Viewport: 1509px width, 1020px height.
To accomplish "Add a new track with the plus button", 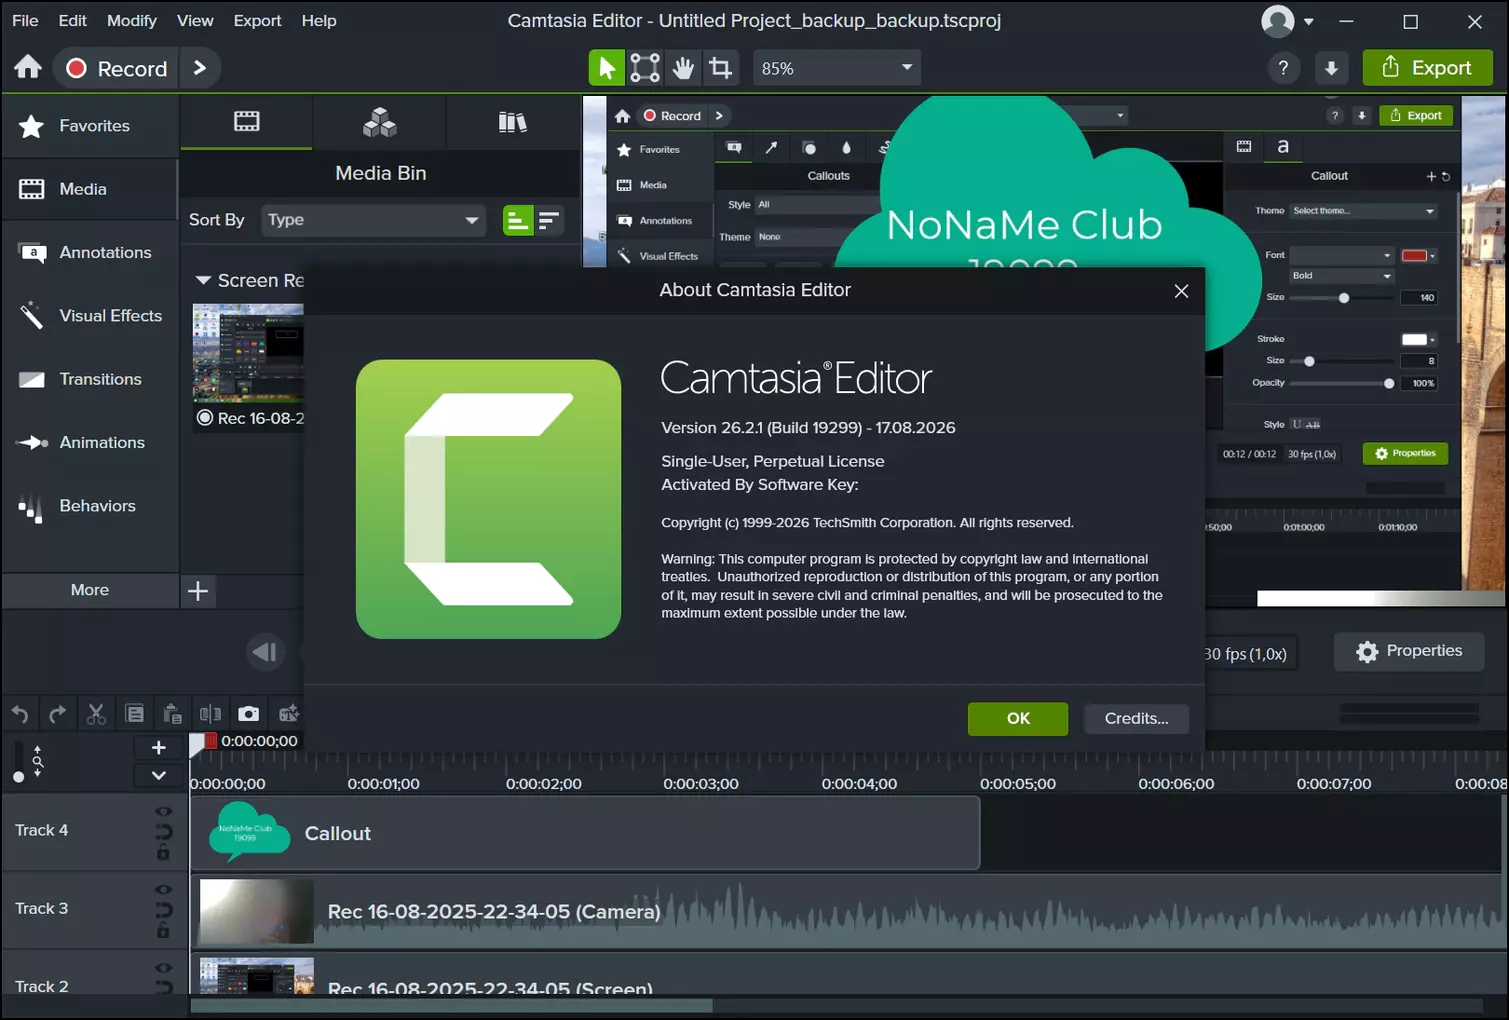I will tap(158, 747).
